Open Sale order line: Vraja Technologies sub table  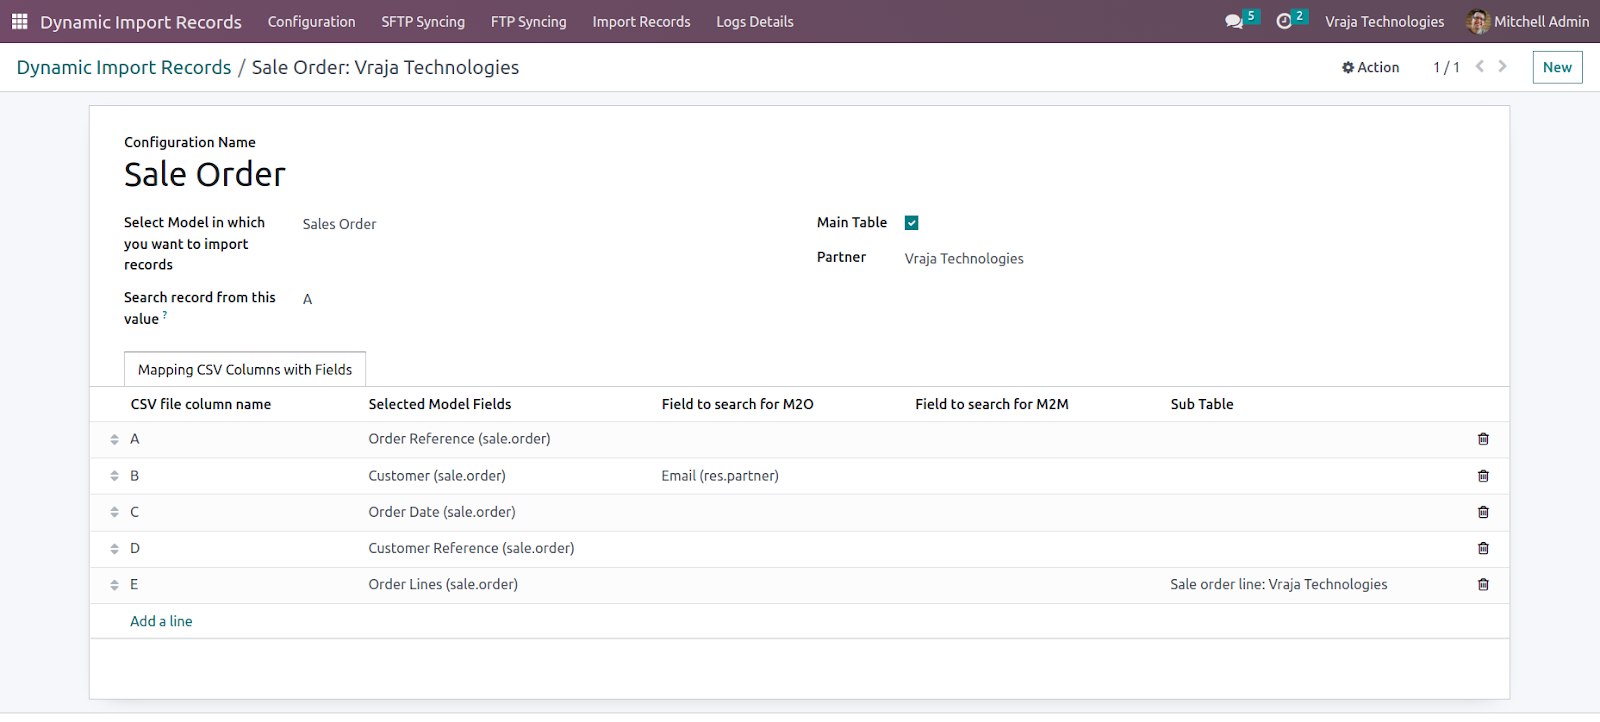[x=1279, y=584]
